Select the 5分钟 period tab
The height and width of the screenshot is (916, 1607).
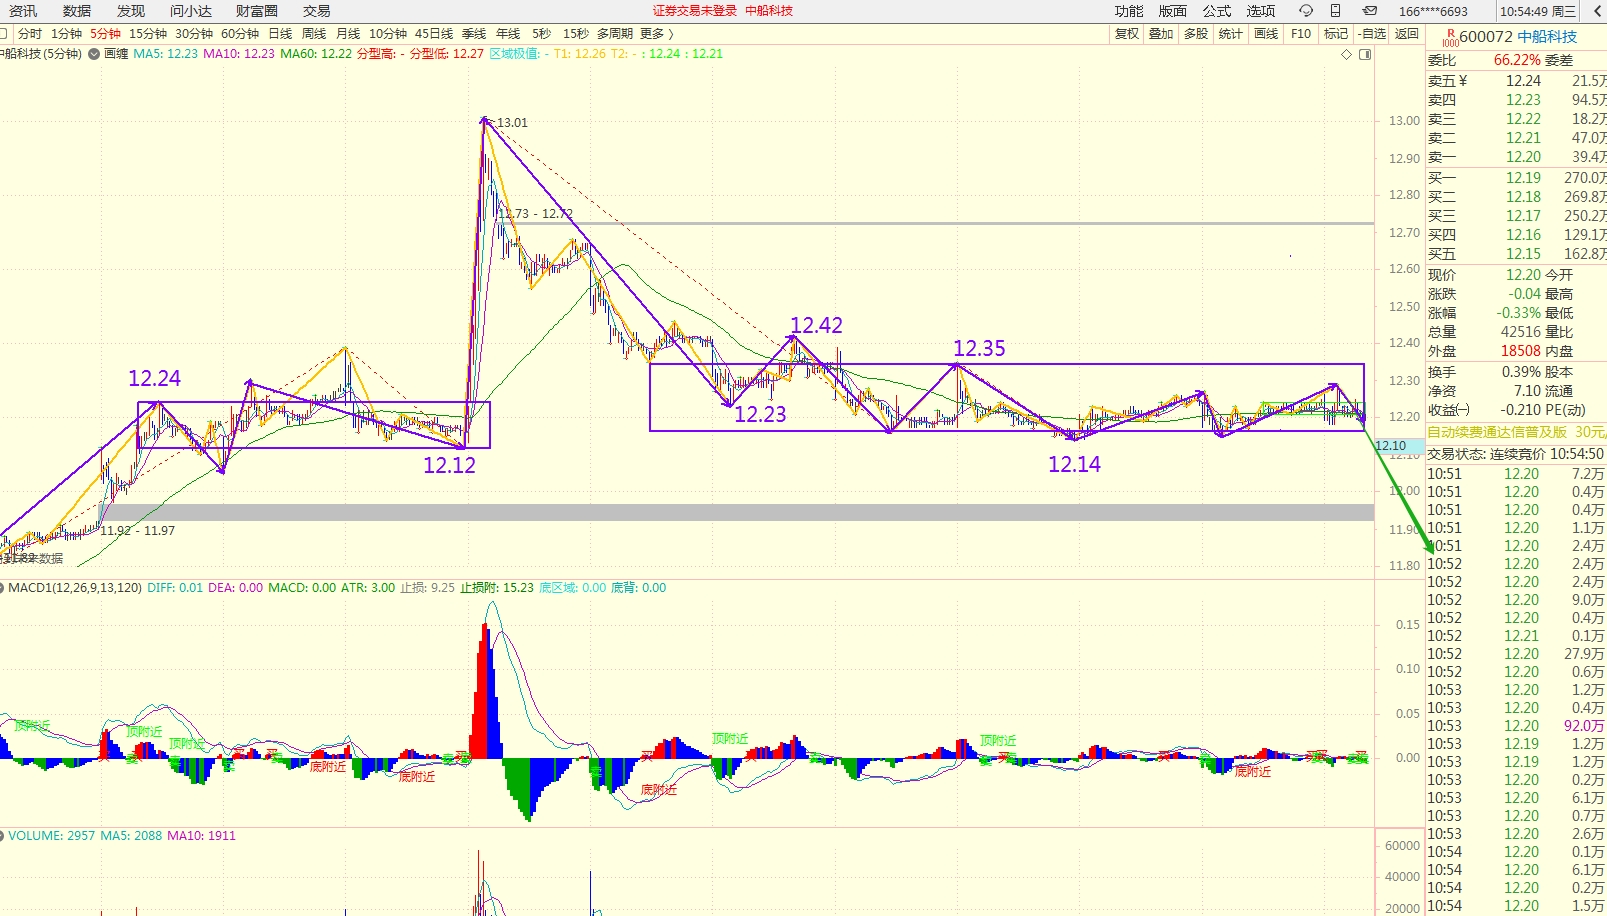coord(105,34)
